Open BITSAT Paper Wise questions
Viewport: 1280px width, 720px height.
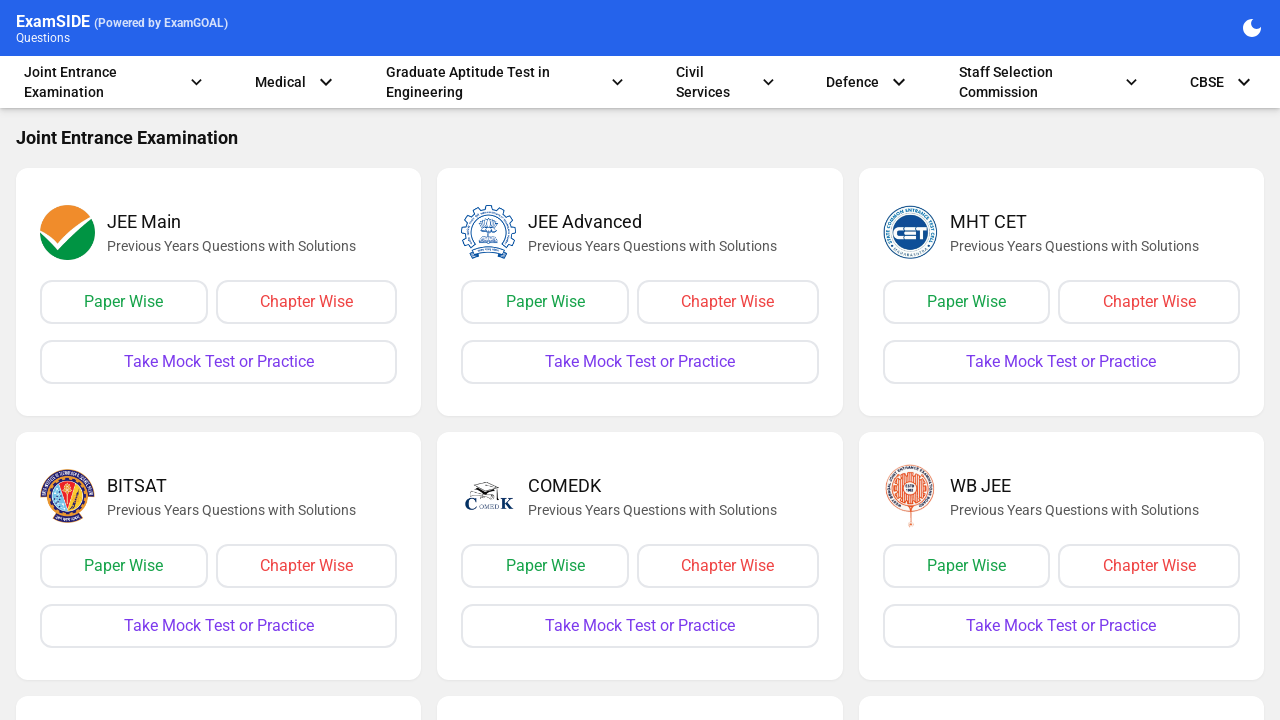pos(124,566)
